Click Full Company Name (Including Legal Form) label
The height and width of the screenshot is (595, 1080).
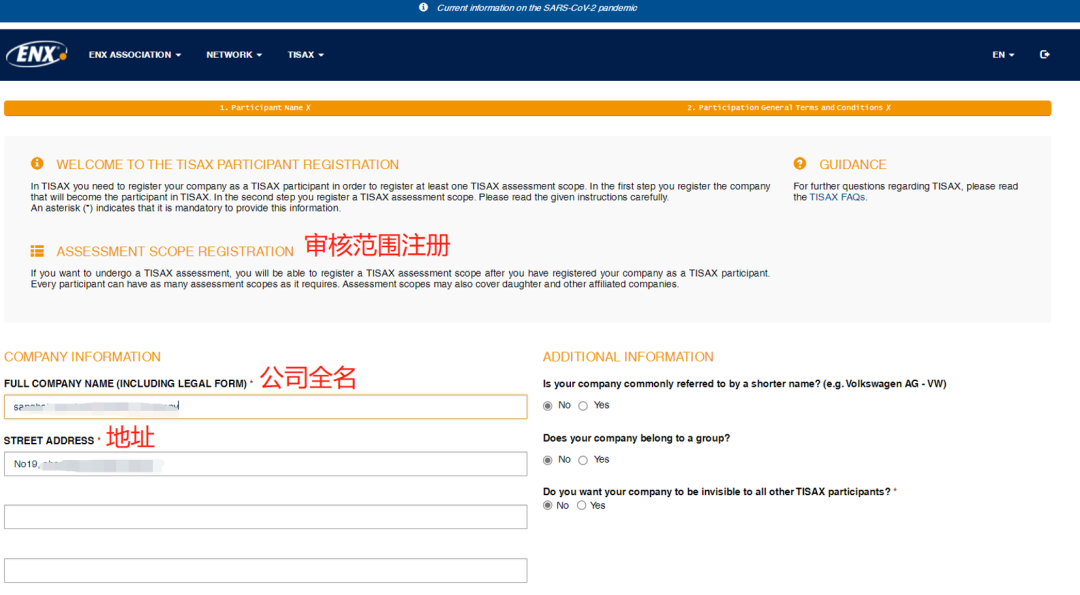tap(125, 384)
